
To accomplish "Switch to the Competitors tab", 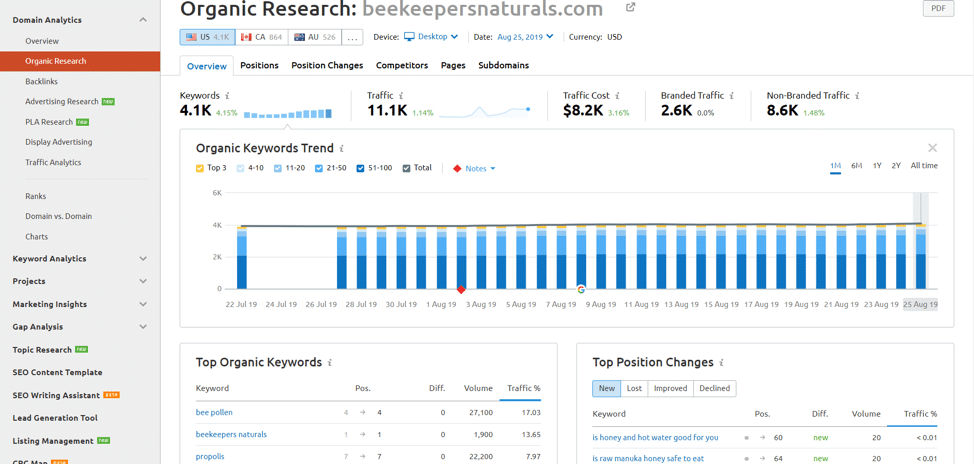I will pyautogui.click(x=402, y=65).
